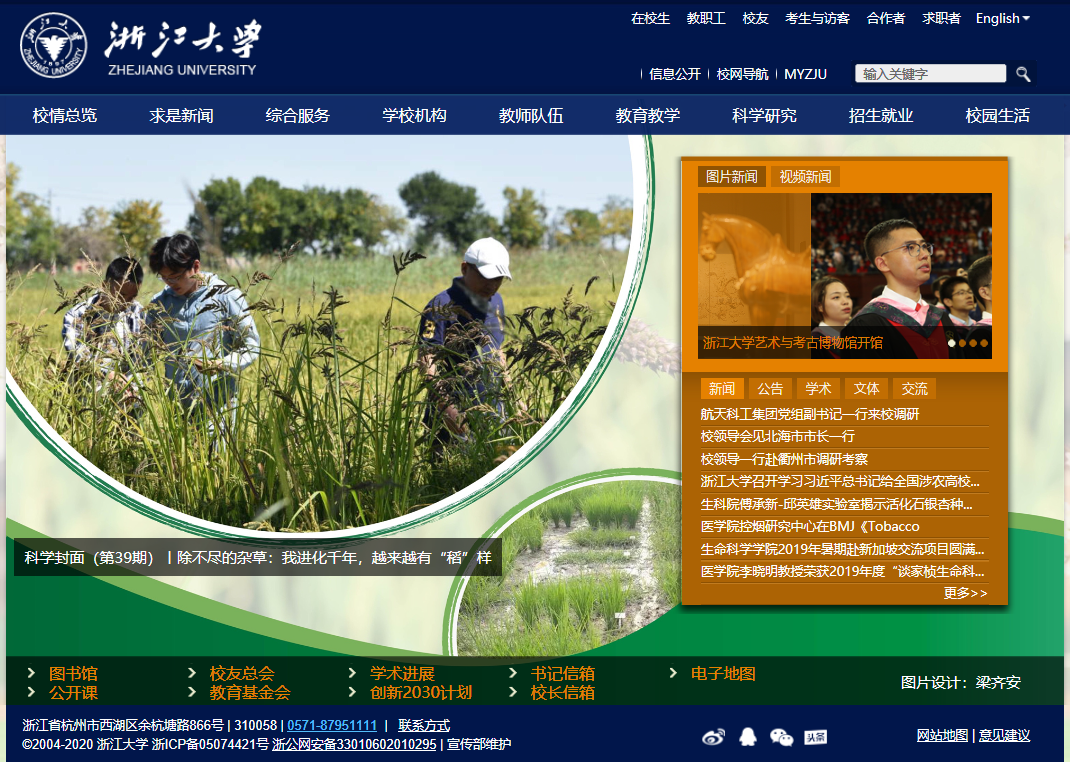Open the 校情总览 navigation menu
1070x762 pixels.
pos(65,115)
